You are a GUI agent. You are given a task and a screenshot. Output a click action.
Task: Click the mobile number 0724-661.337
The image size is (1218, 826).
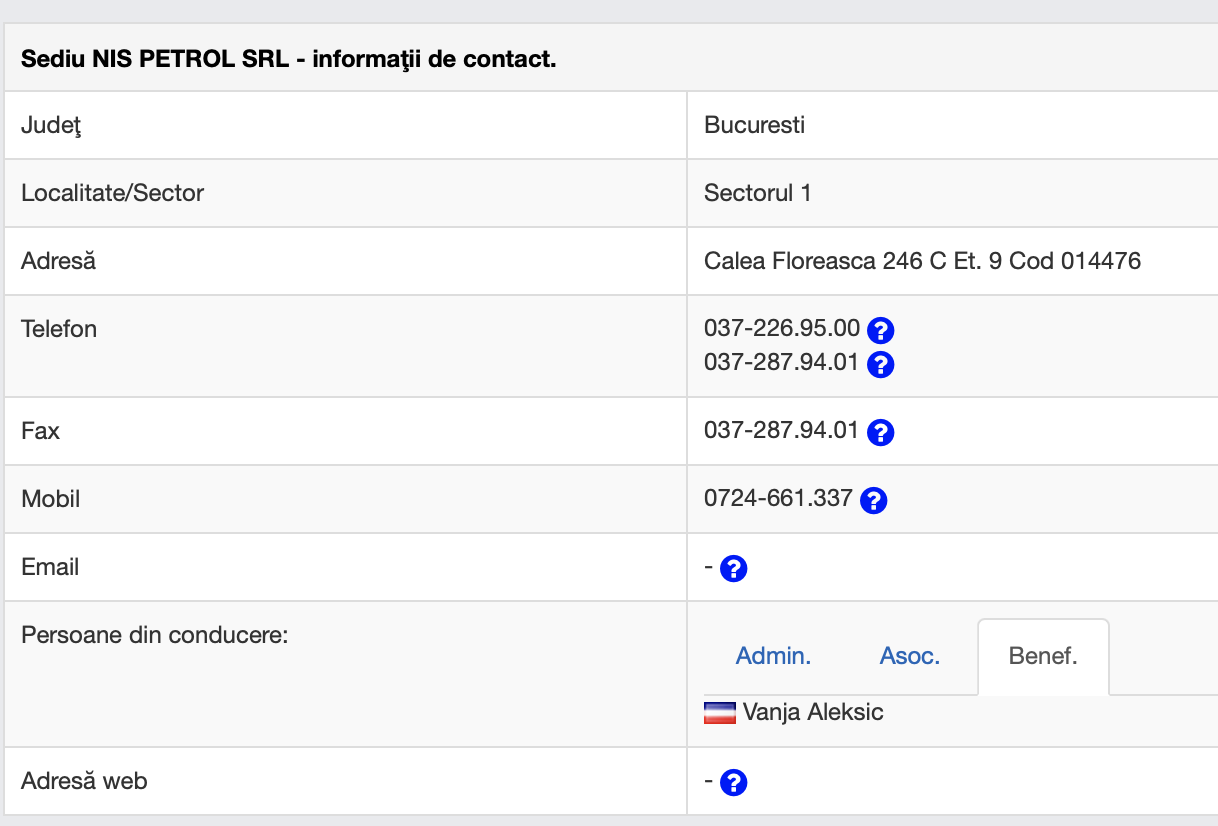pyautogui.click(x=778, y=498)
